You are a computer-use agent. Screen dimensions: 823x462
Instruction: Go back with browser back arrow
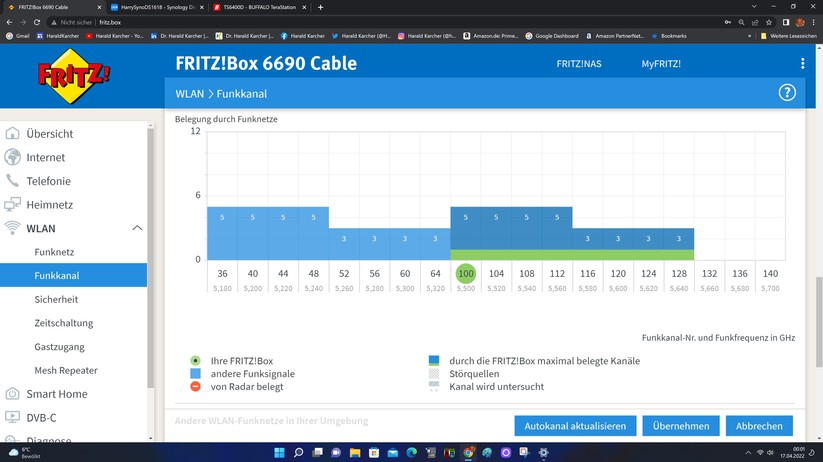pos(9,22)
